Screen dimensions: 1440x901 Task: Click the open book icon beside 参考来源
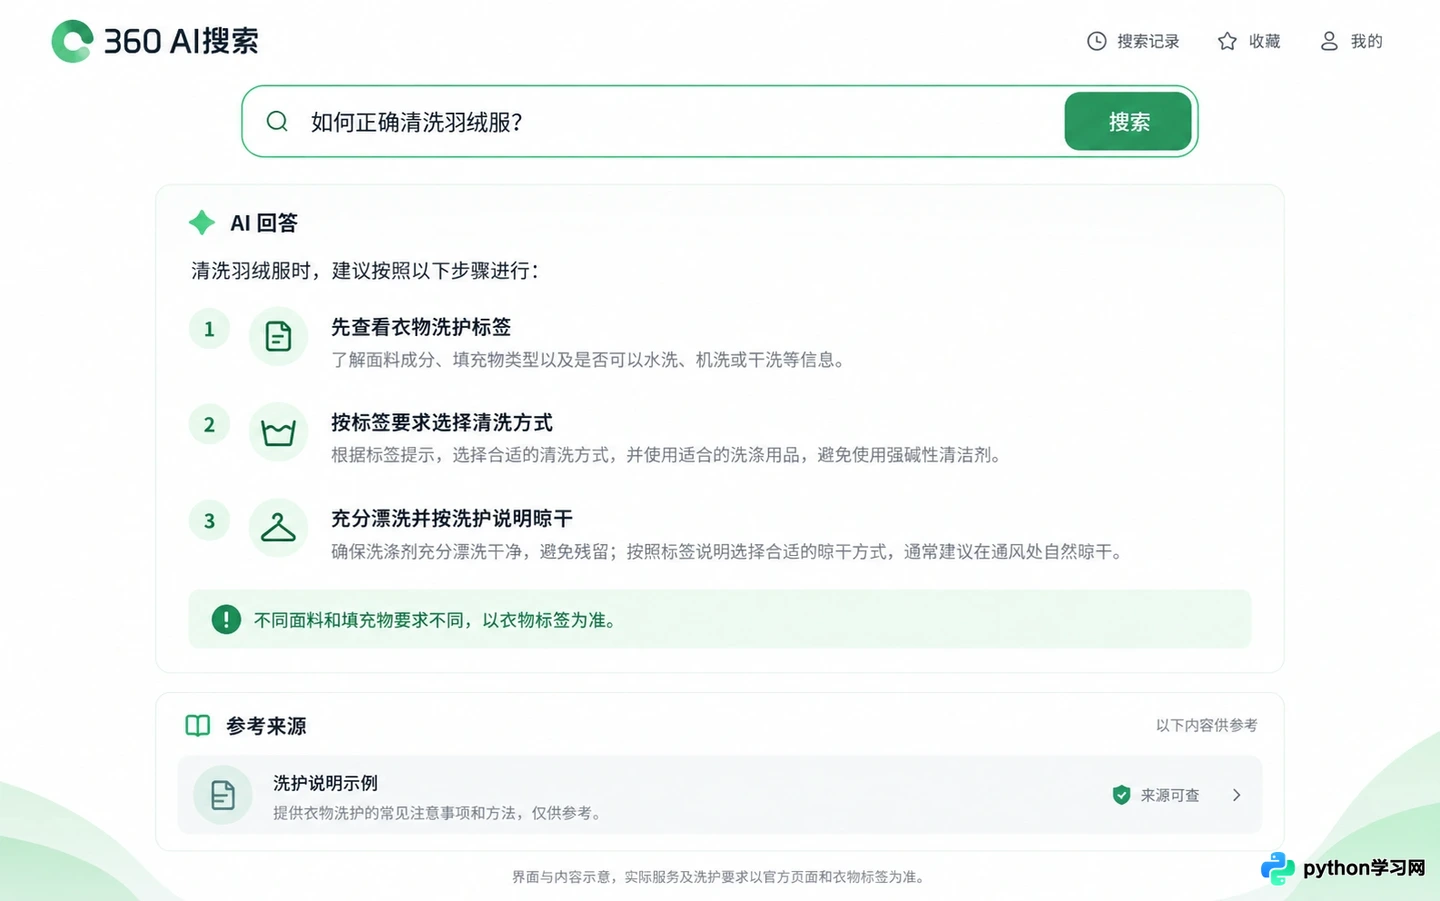pyautogui.click(x=198, y=726)
